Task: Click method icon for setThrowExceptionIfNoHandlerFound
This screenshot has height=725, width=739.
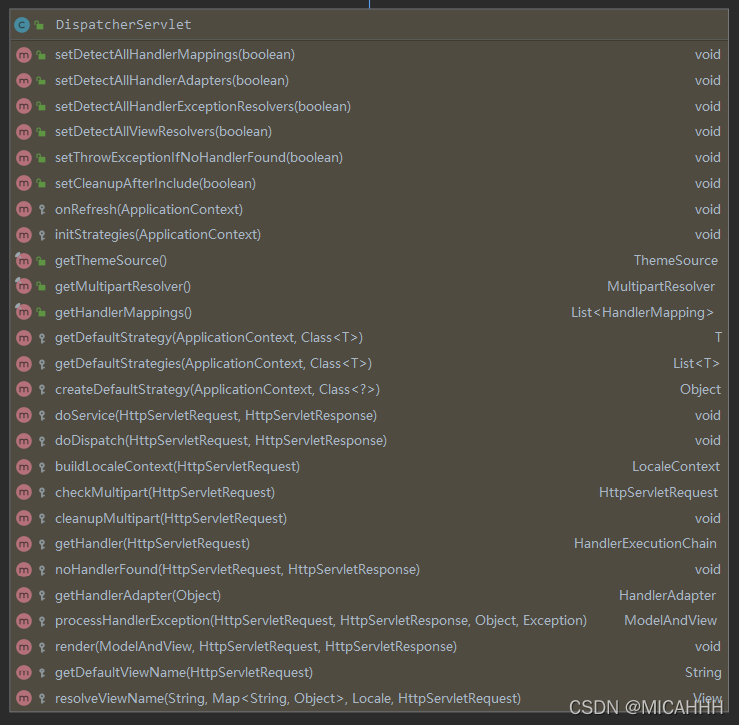Action: [24, 158]
